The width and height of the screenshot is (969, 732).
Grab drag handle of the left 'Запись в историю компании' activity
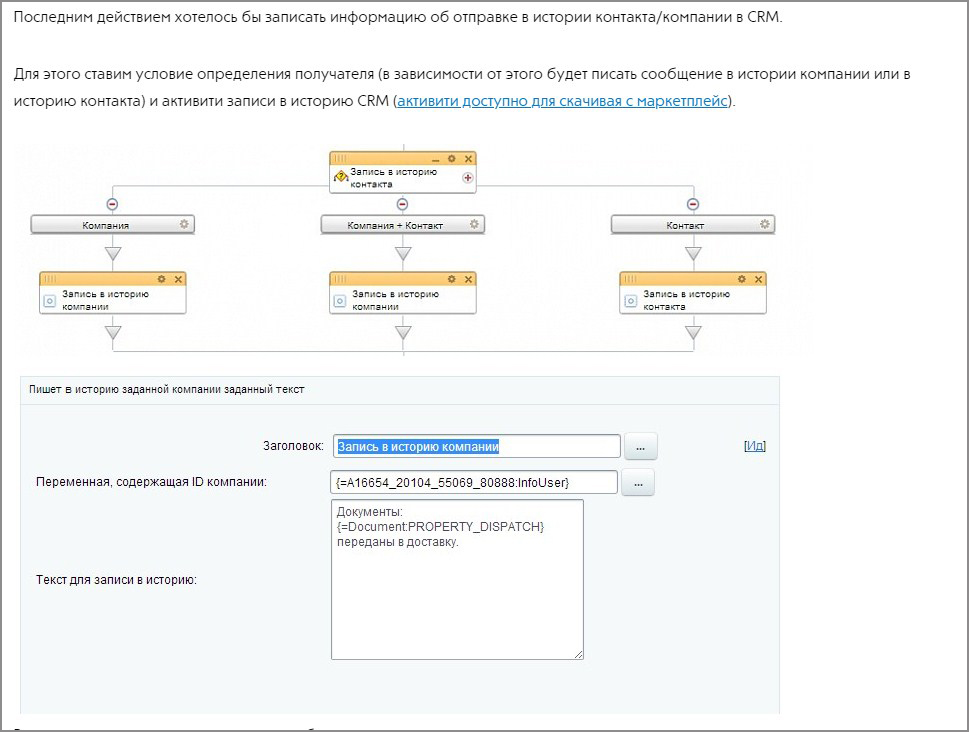click(x=50, y=279)
